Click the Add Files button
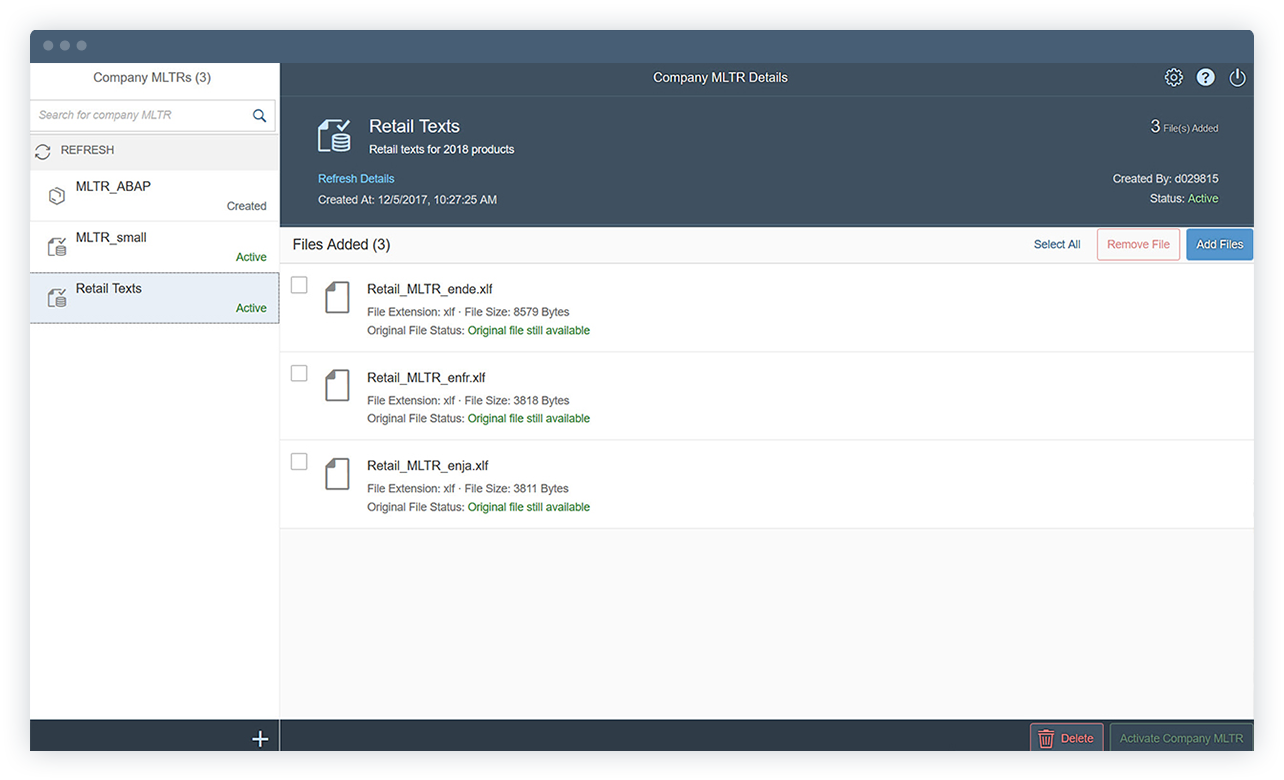1284x780 pixels. [1220, 244]
